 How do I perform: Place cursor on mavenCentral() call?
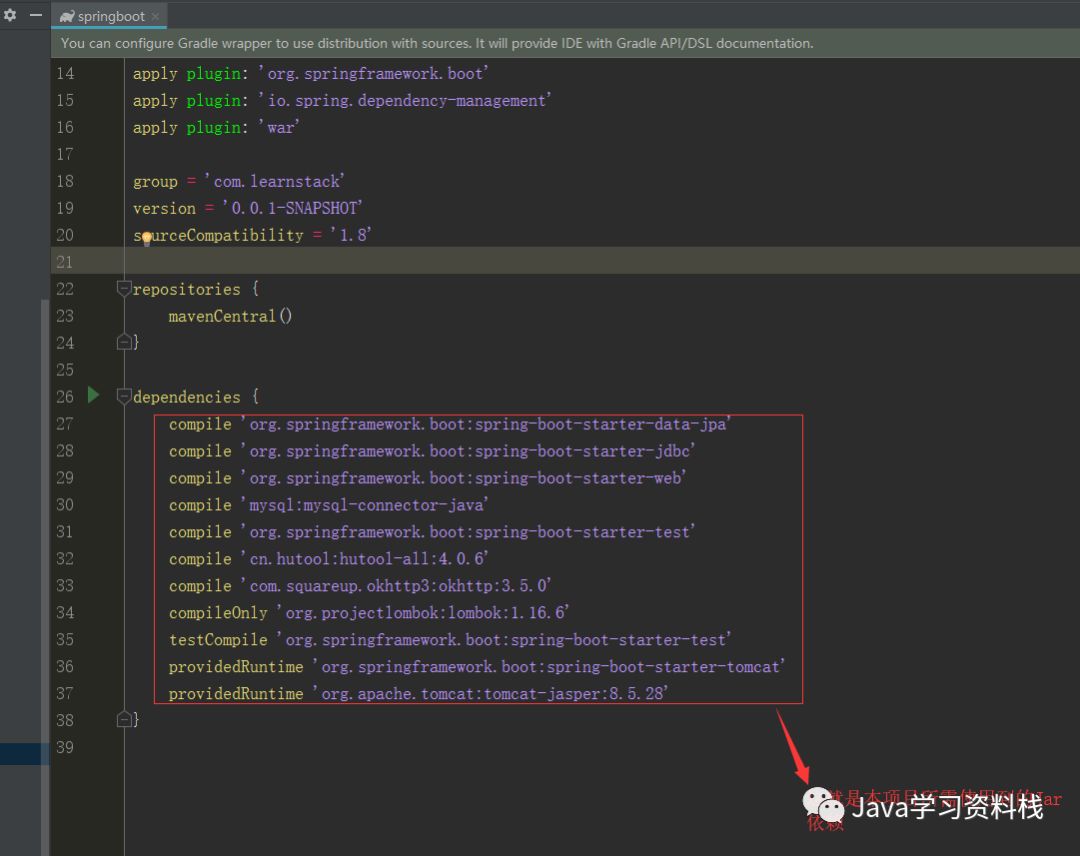[230, 316]
